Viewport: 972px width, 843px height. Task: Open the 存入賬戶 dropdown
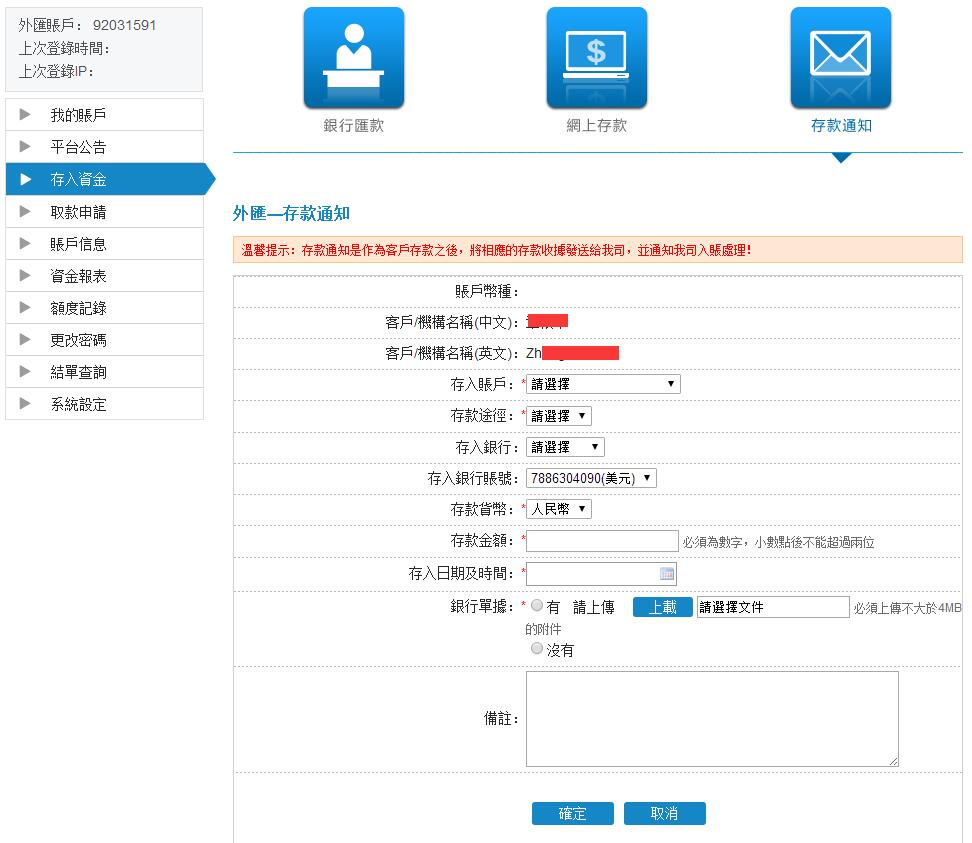(x=603, y=384)
